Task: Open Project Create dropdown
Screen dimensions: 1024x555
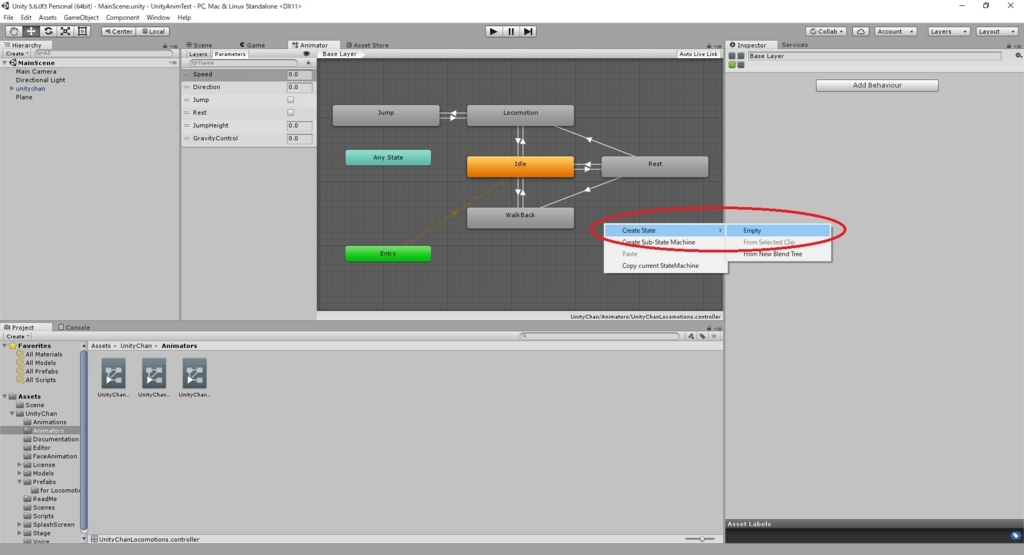Action: (18, 336)
